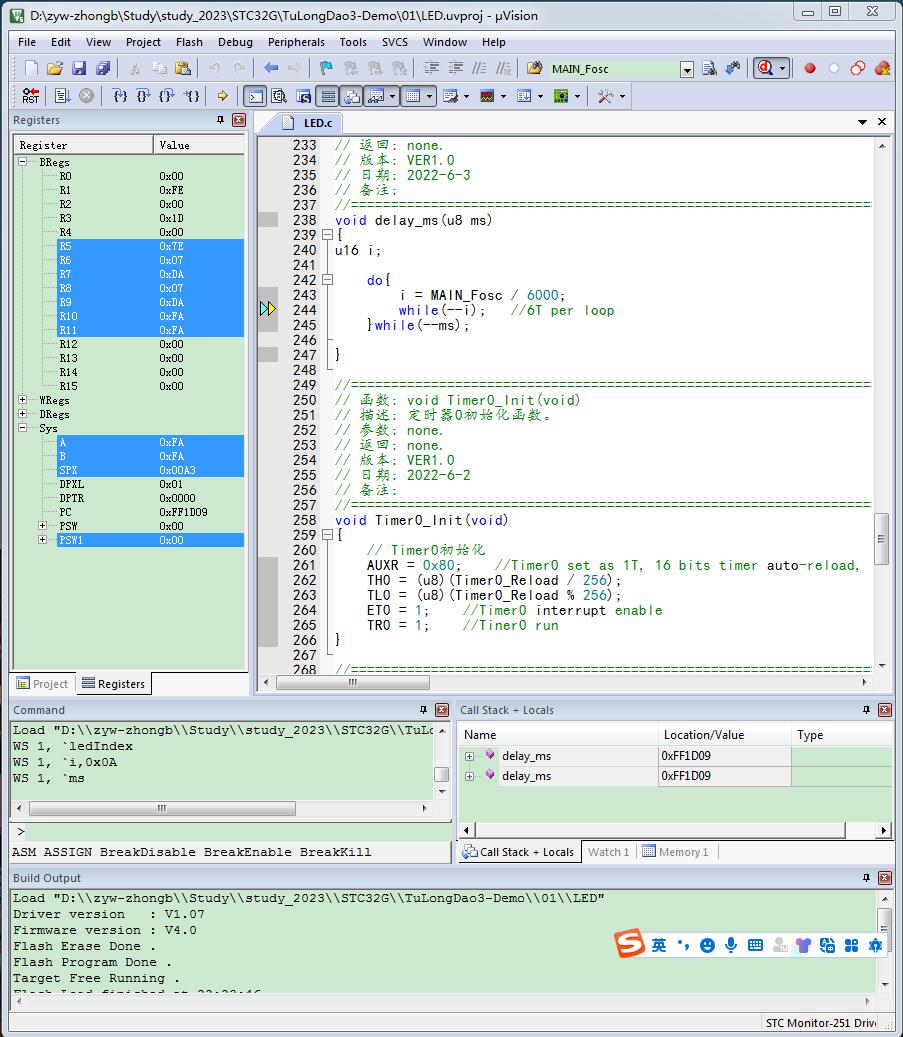
Task: Reset the CPU with the RST icon
Action: (30, 96)
